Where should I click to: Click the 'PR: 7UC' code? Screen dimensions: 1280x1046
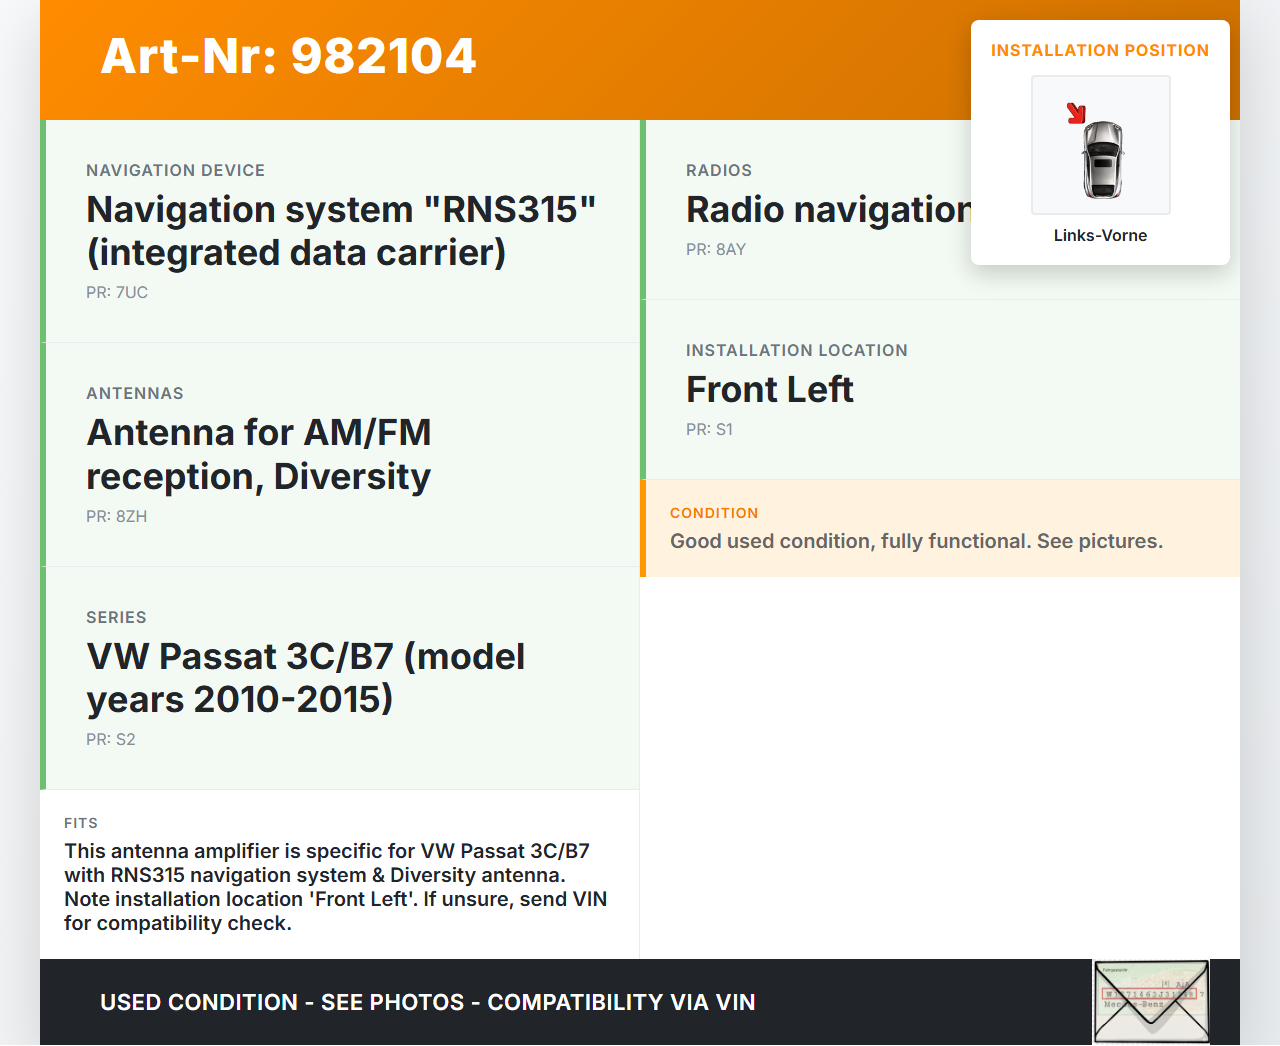coord(117,293)
